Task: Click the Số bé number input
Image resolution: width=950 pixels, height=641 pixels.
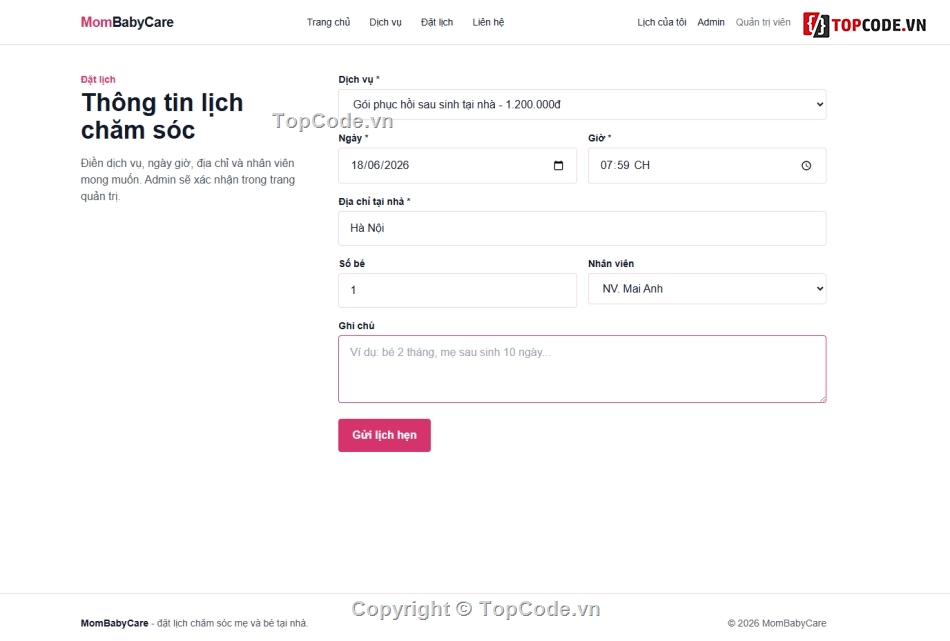Action: [x=457, y=290]
